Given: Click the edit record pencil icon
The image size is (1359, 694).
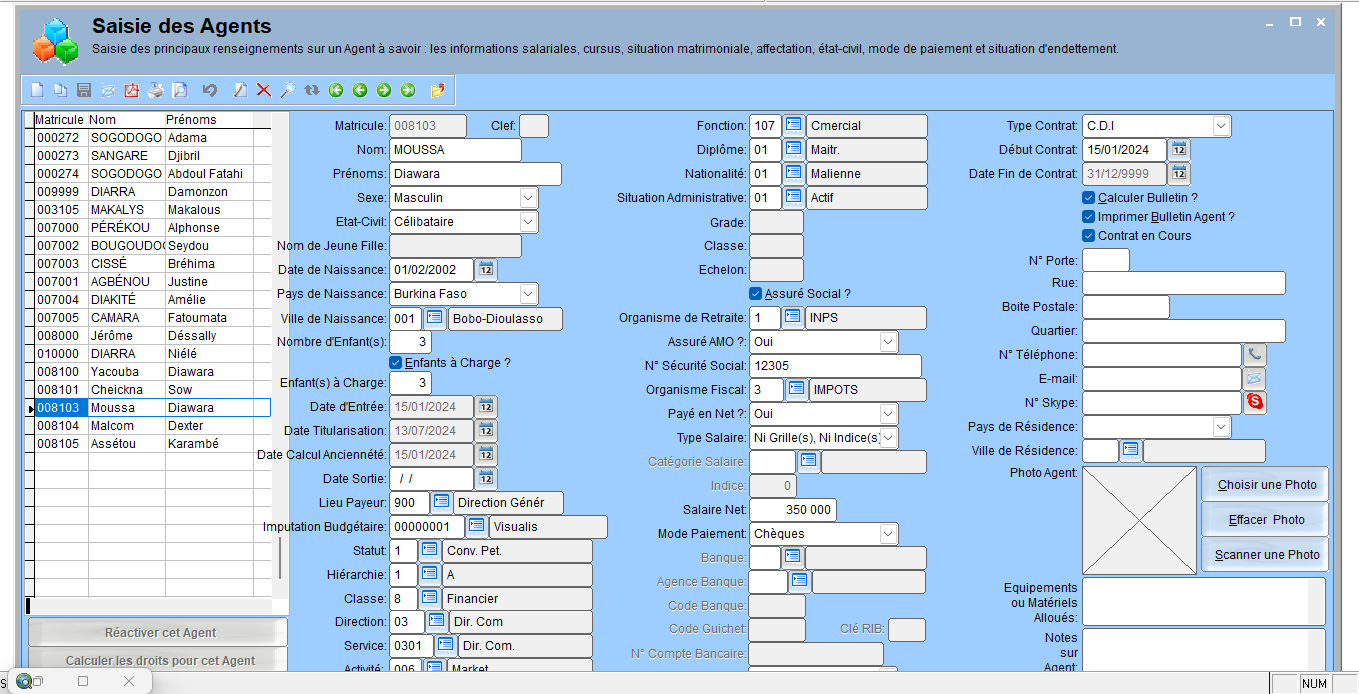Looking at the screenshot, I should (240, 90).
